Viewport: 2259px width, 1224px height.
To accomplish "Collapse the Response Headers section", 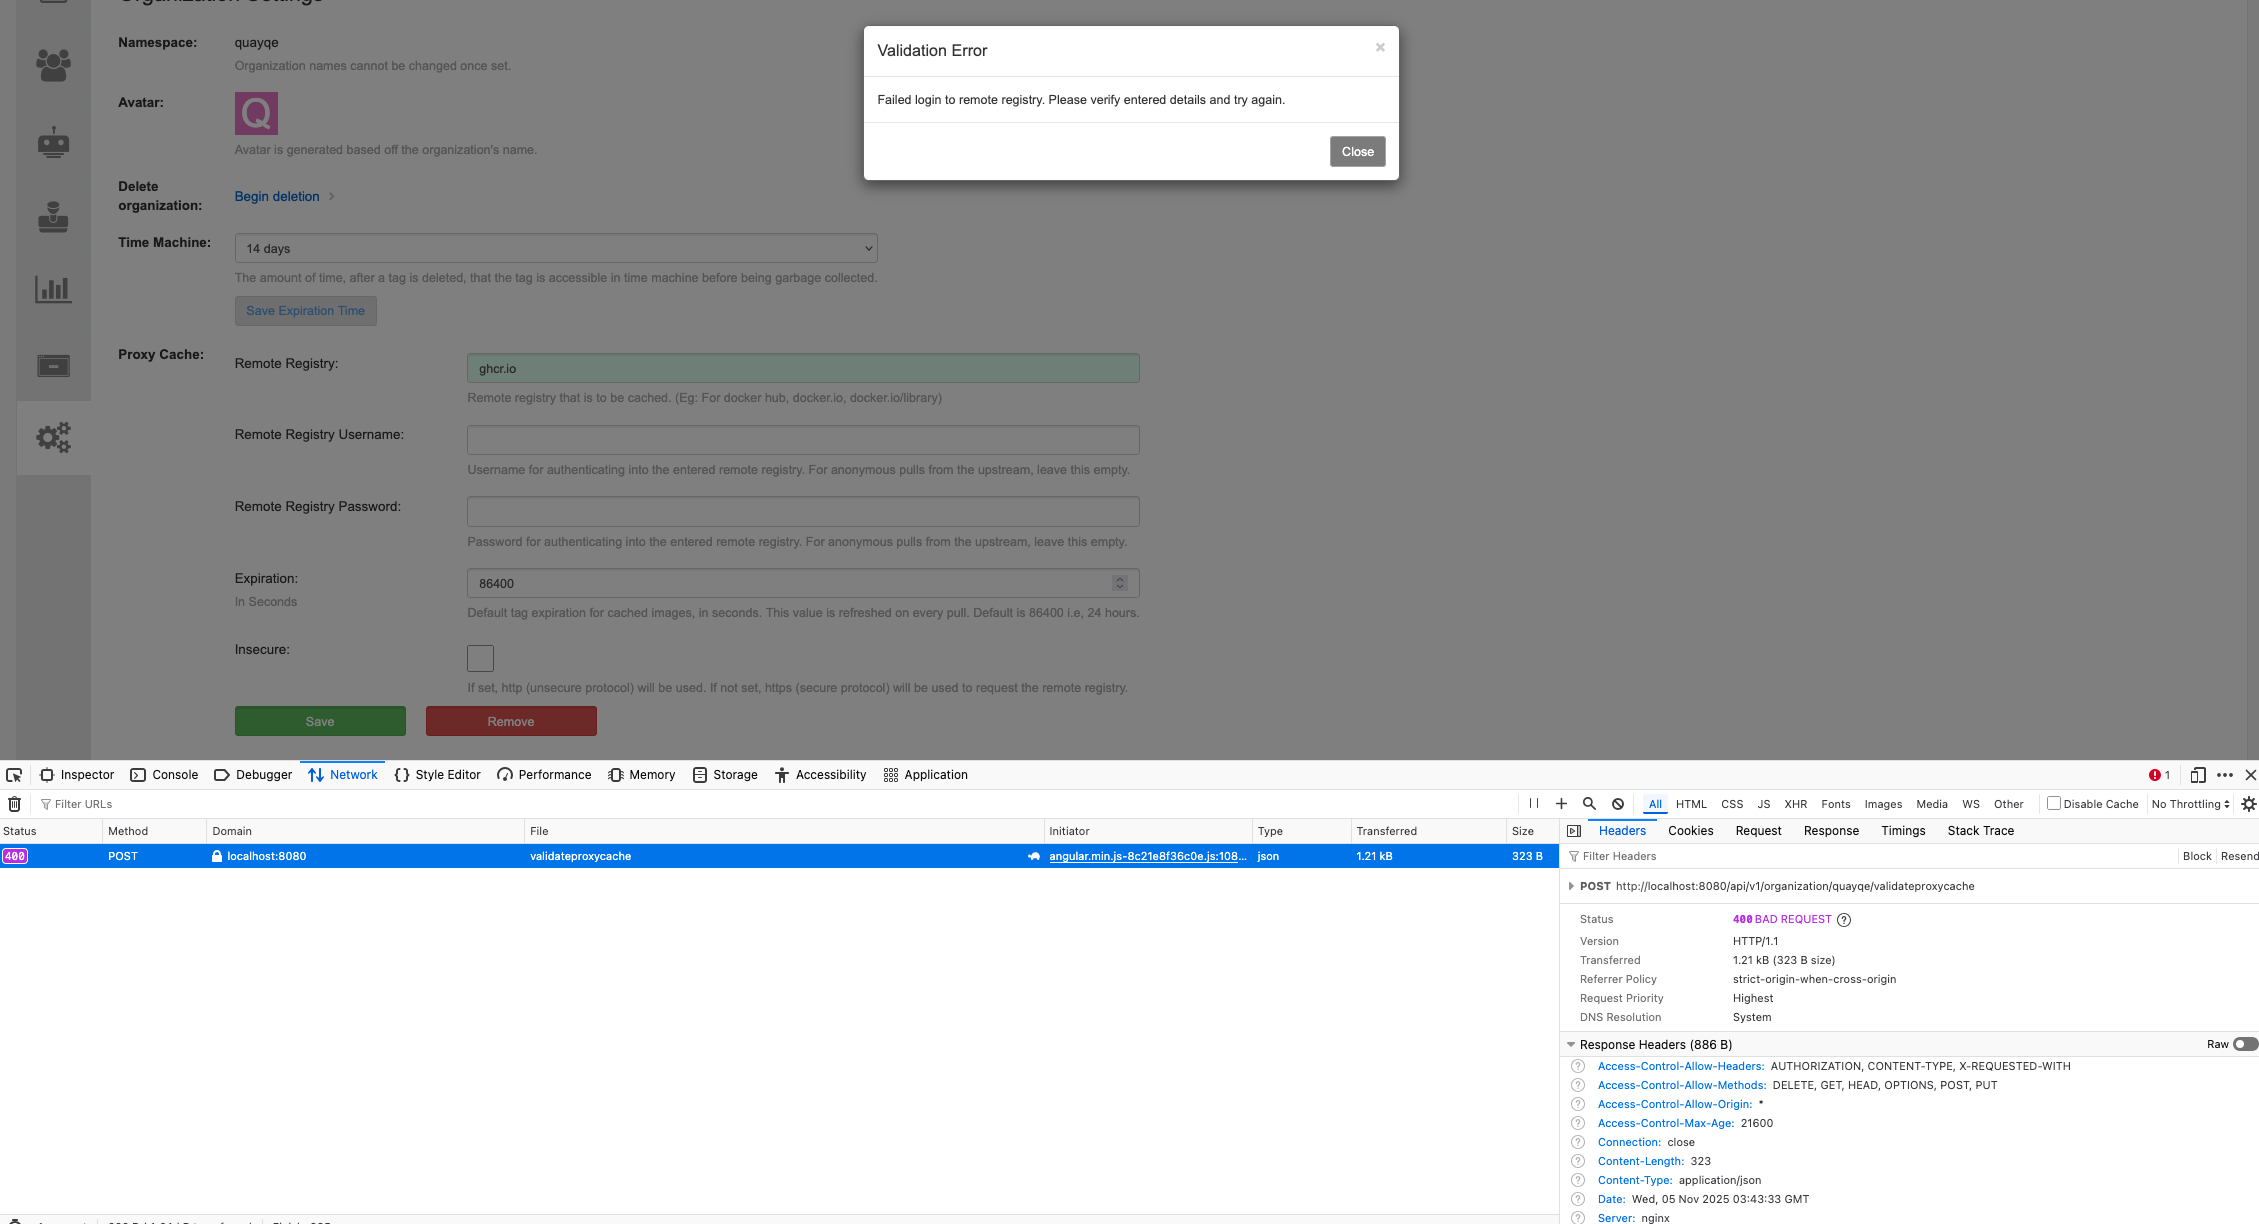I will (1571, 1045).
